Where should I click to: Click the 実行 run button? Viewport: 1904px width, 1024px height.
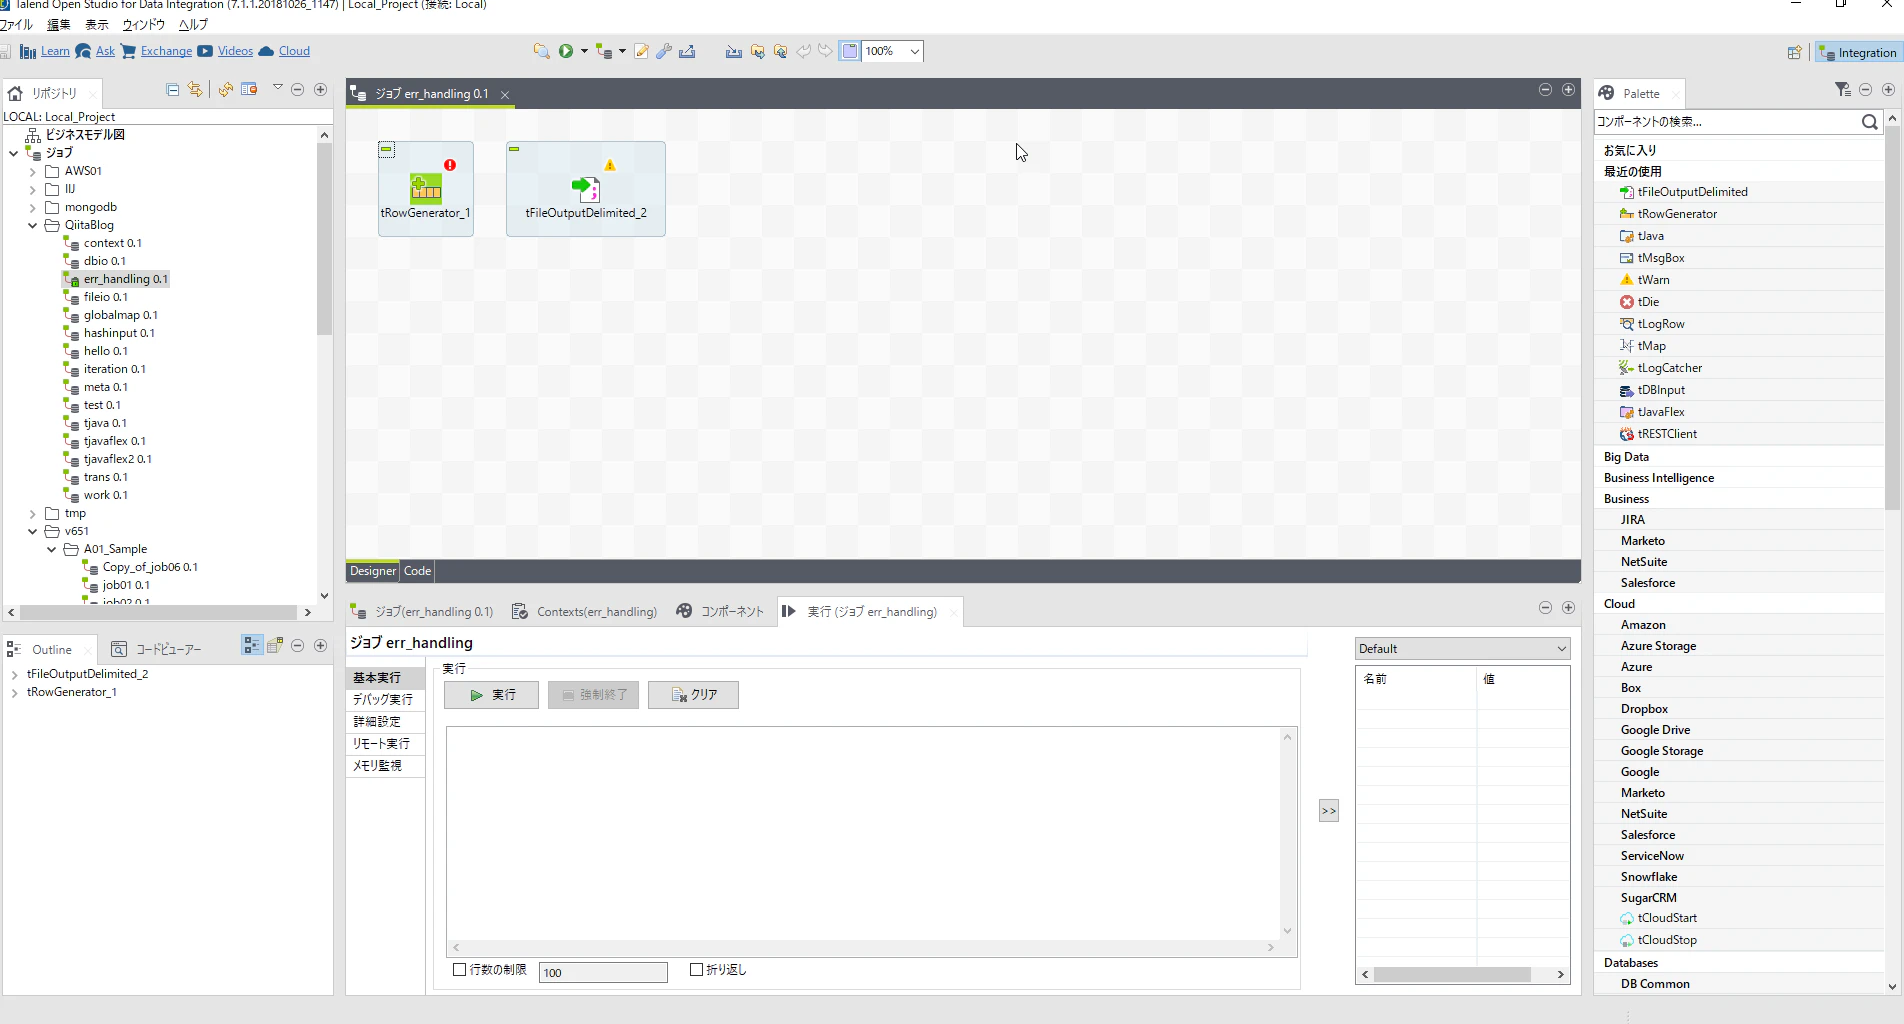coord(492,695)
